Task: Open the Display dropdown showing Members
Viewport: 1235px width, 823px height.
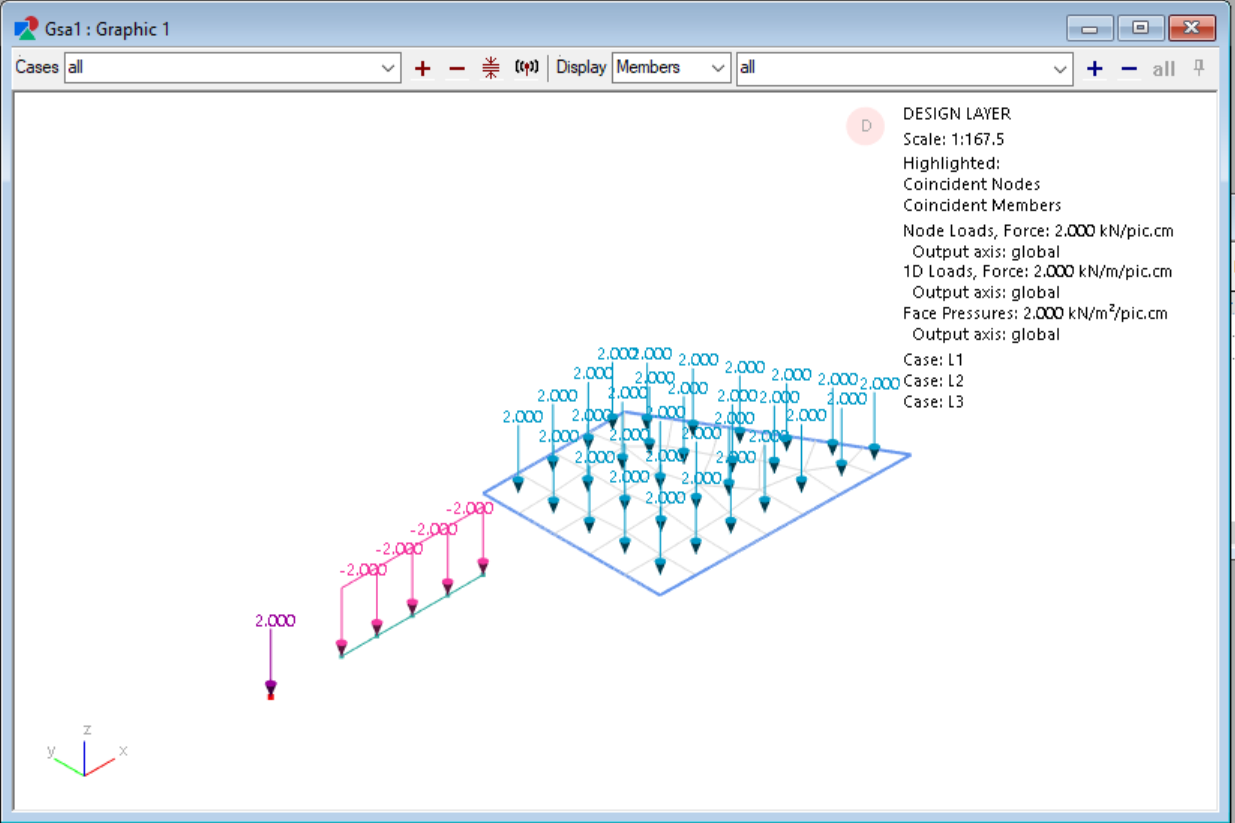Action: click(x=719, y=68)
